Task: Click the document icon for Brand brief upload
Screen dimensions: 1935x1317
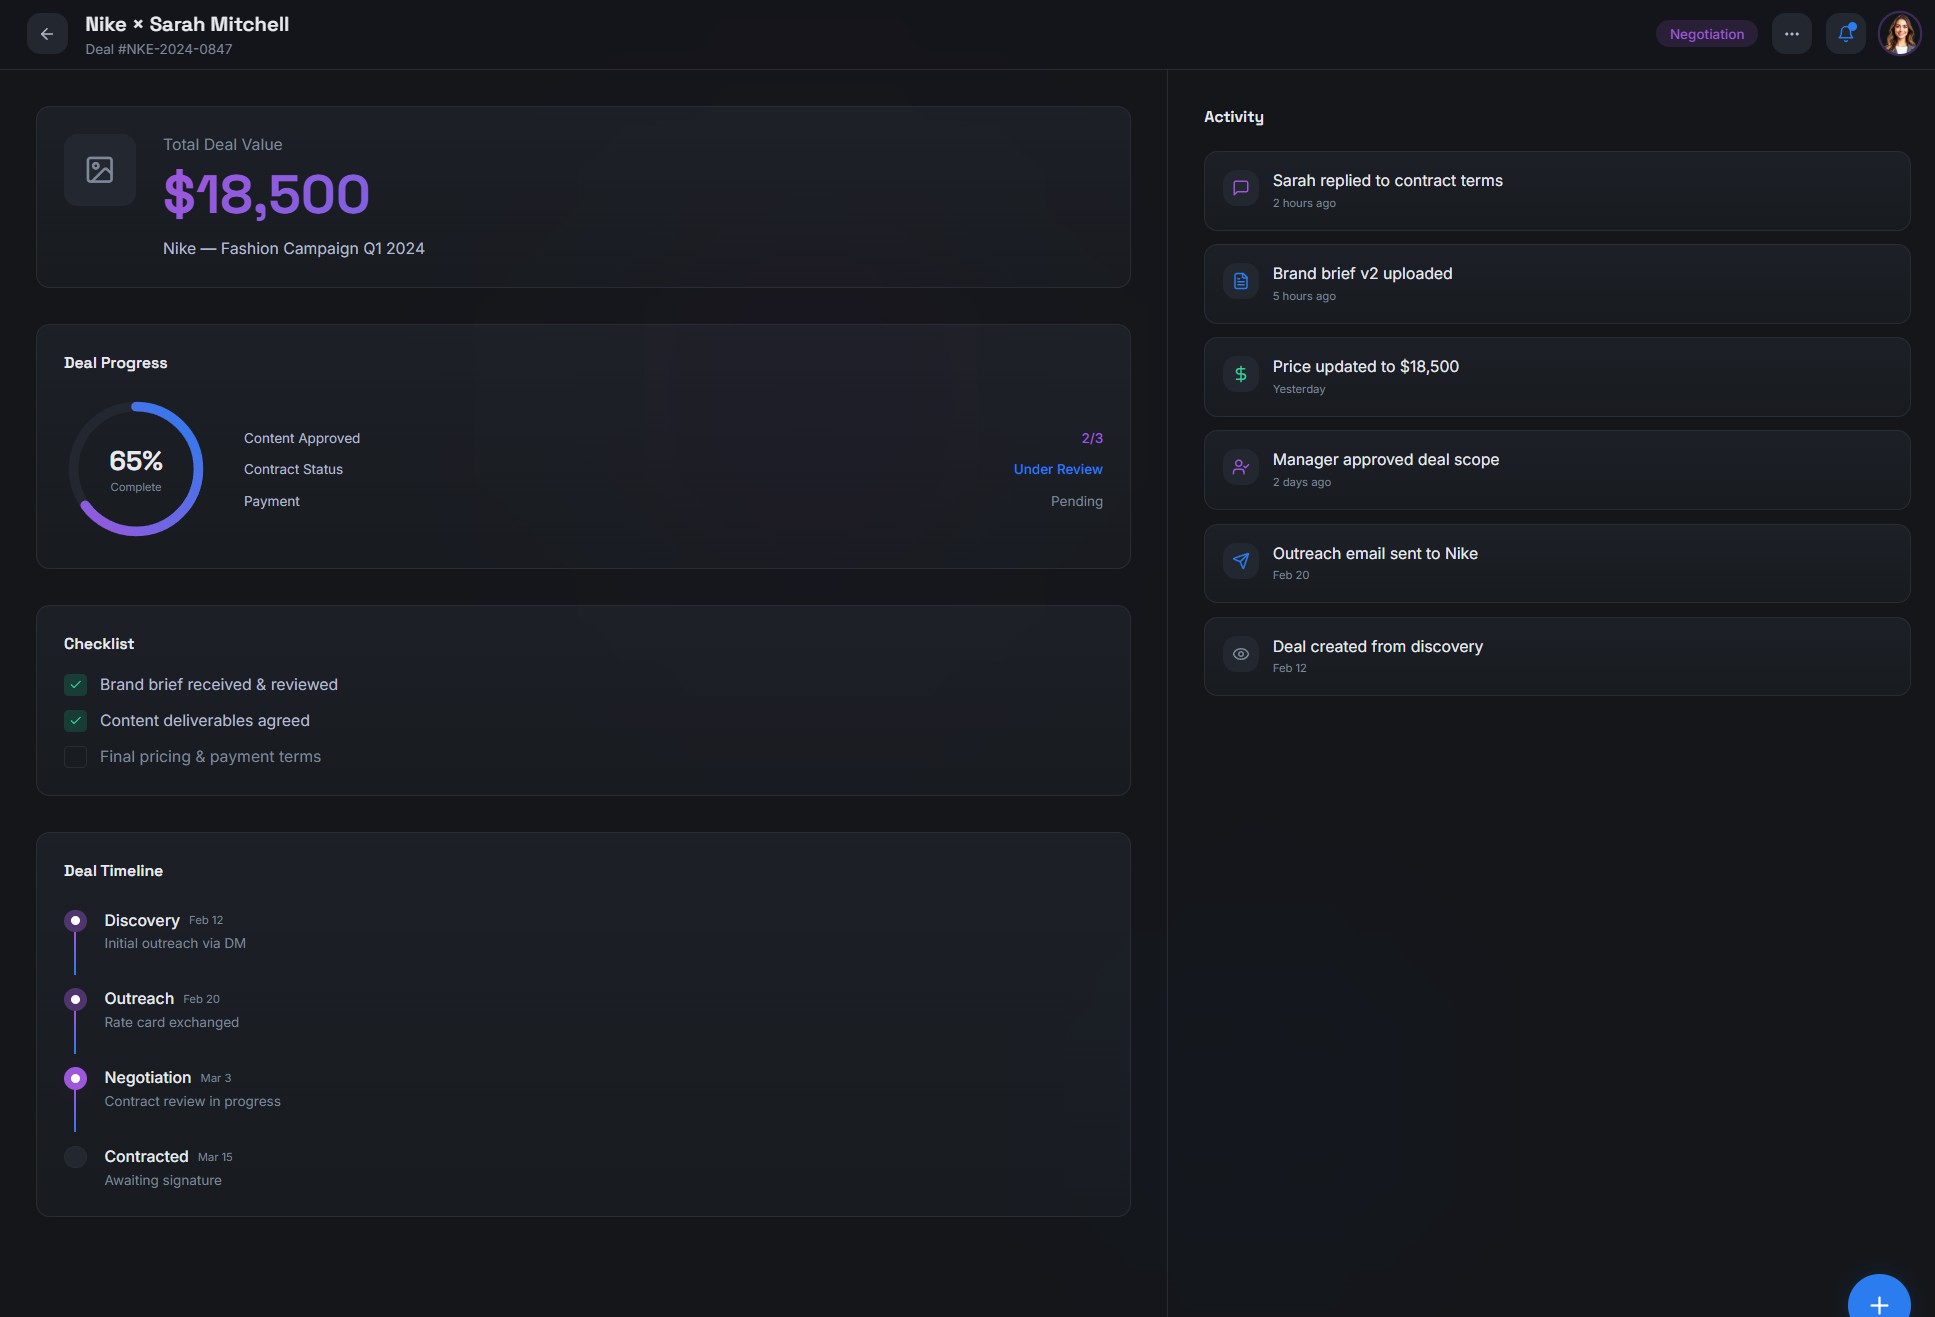Action: [x=1240, y=281]
